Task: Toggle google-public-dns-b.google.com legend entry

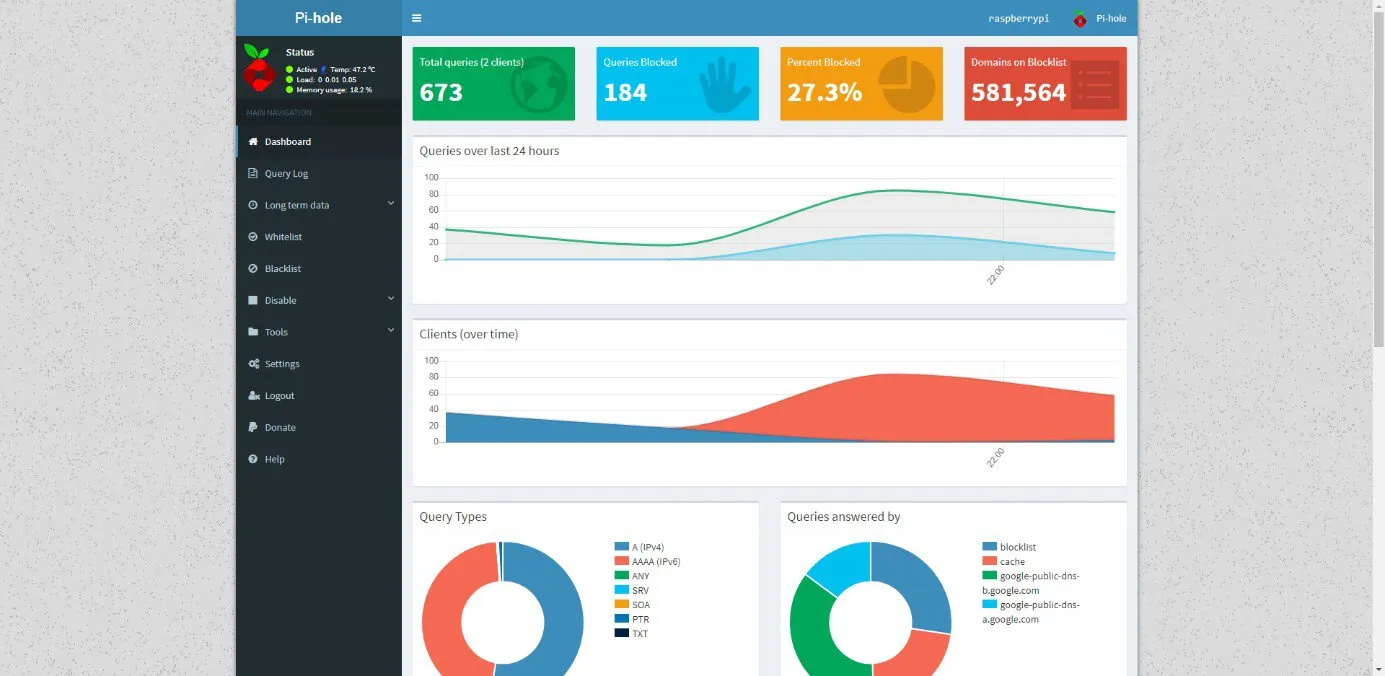Action: [x=1031, y=583]
